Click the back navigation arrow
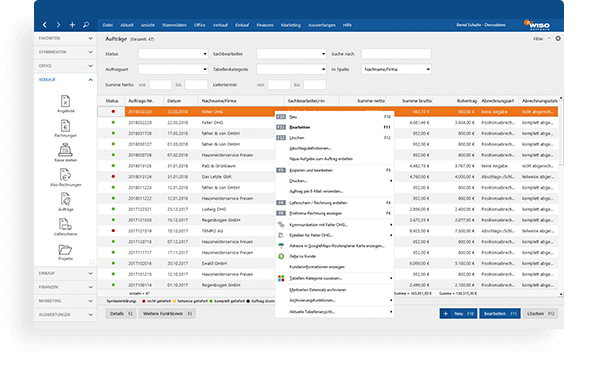 [x=45, y=25]
